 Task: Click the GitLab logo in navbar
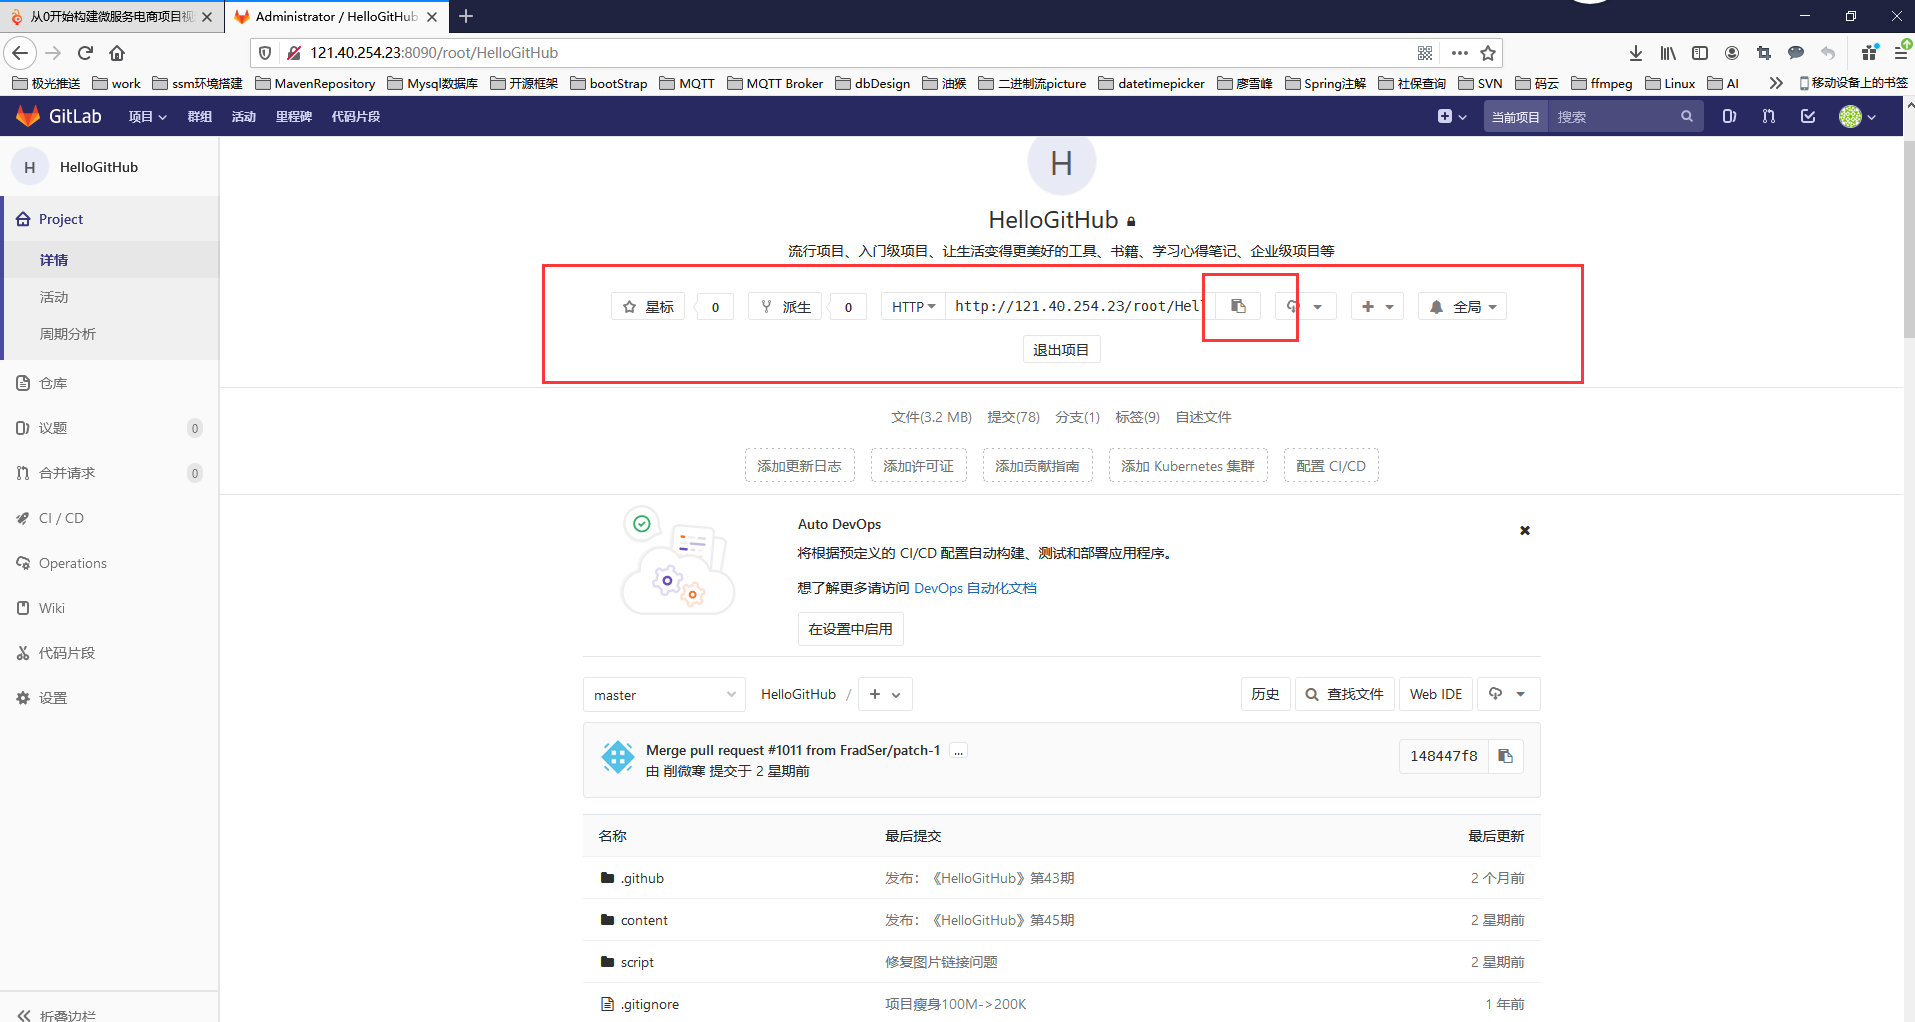click(x=59, y=116)
